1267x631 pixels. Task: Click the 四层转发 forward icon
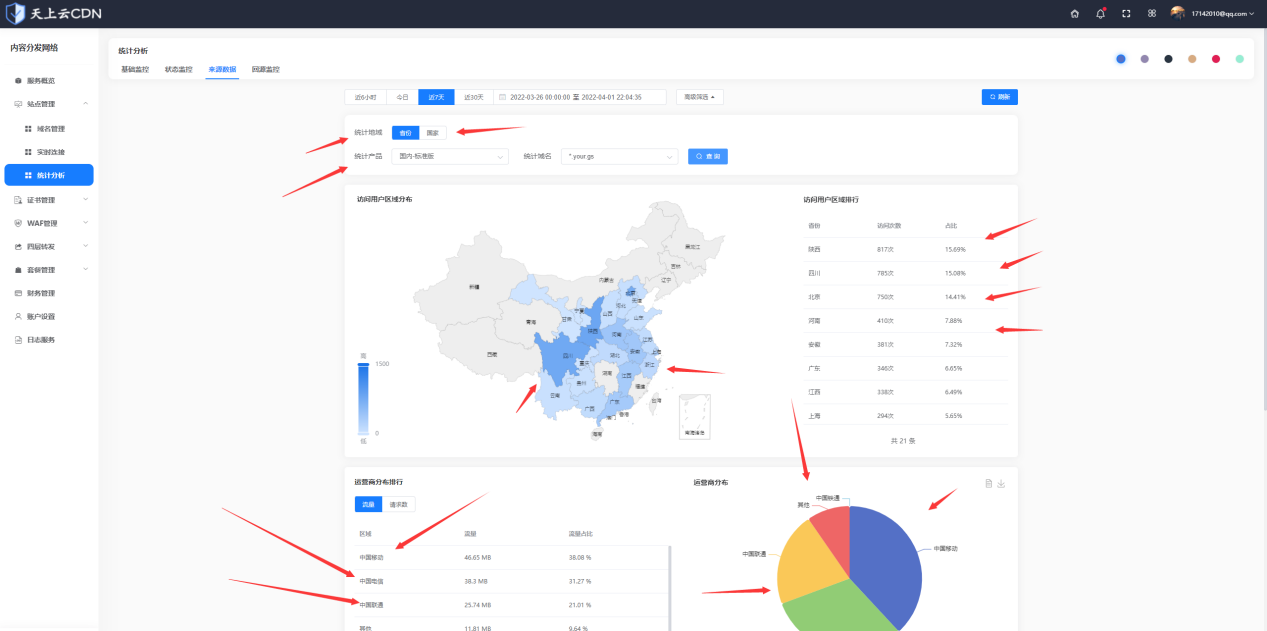(18, 246)
